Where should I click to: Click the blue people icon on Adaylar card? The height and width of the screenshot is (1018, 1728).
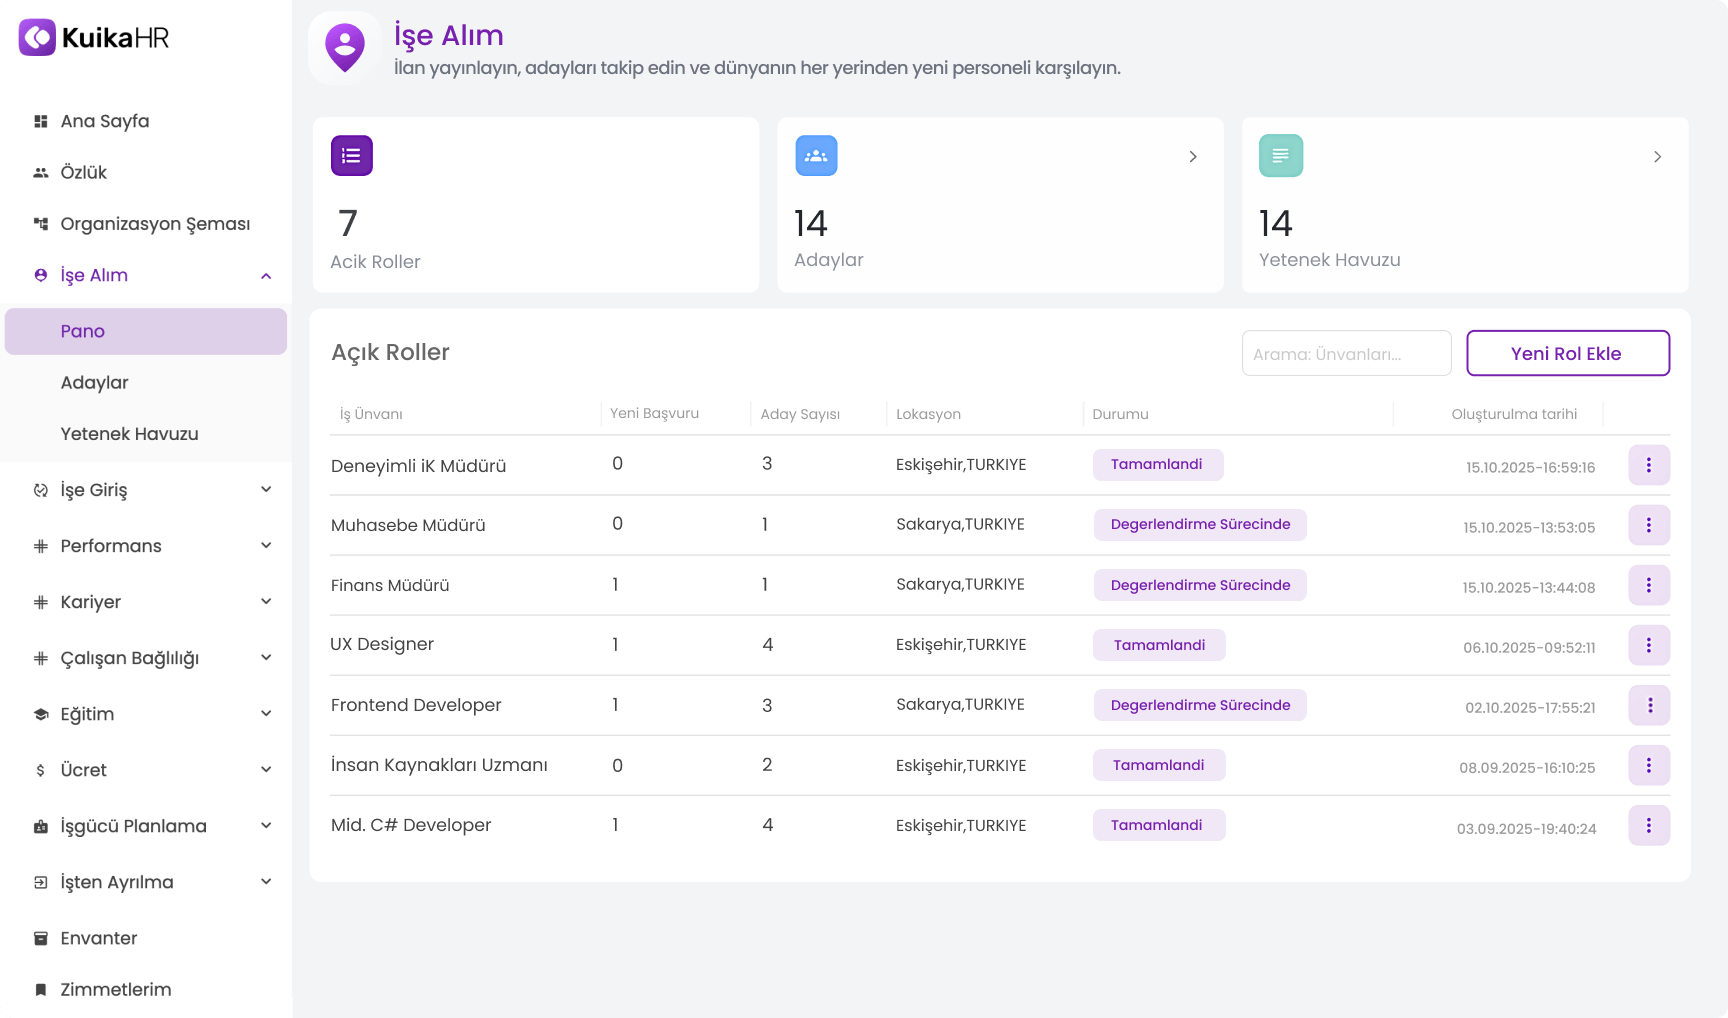click(816, 155)
